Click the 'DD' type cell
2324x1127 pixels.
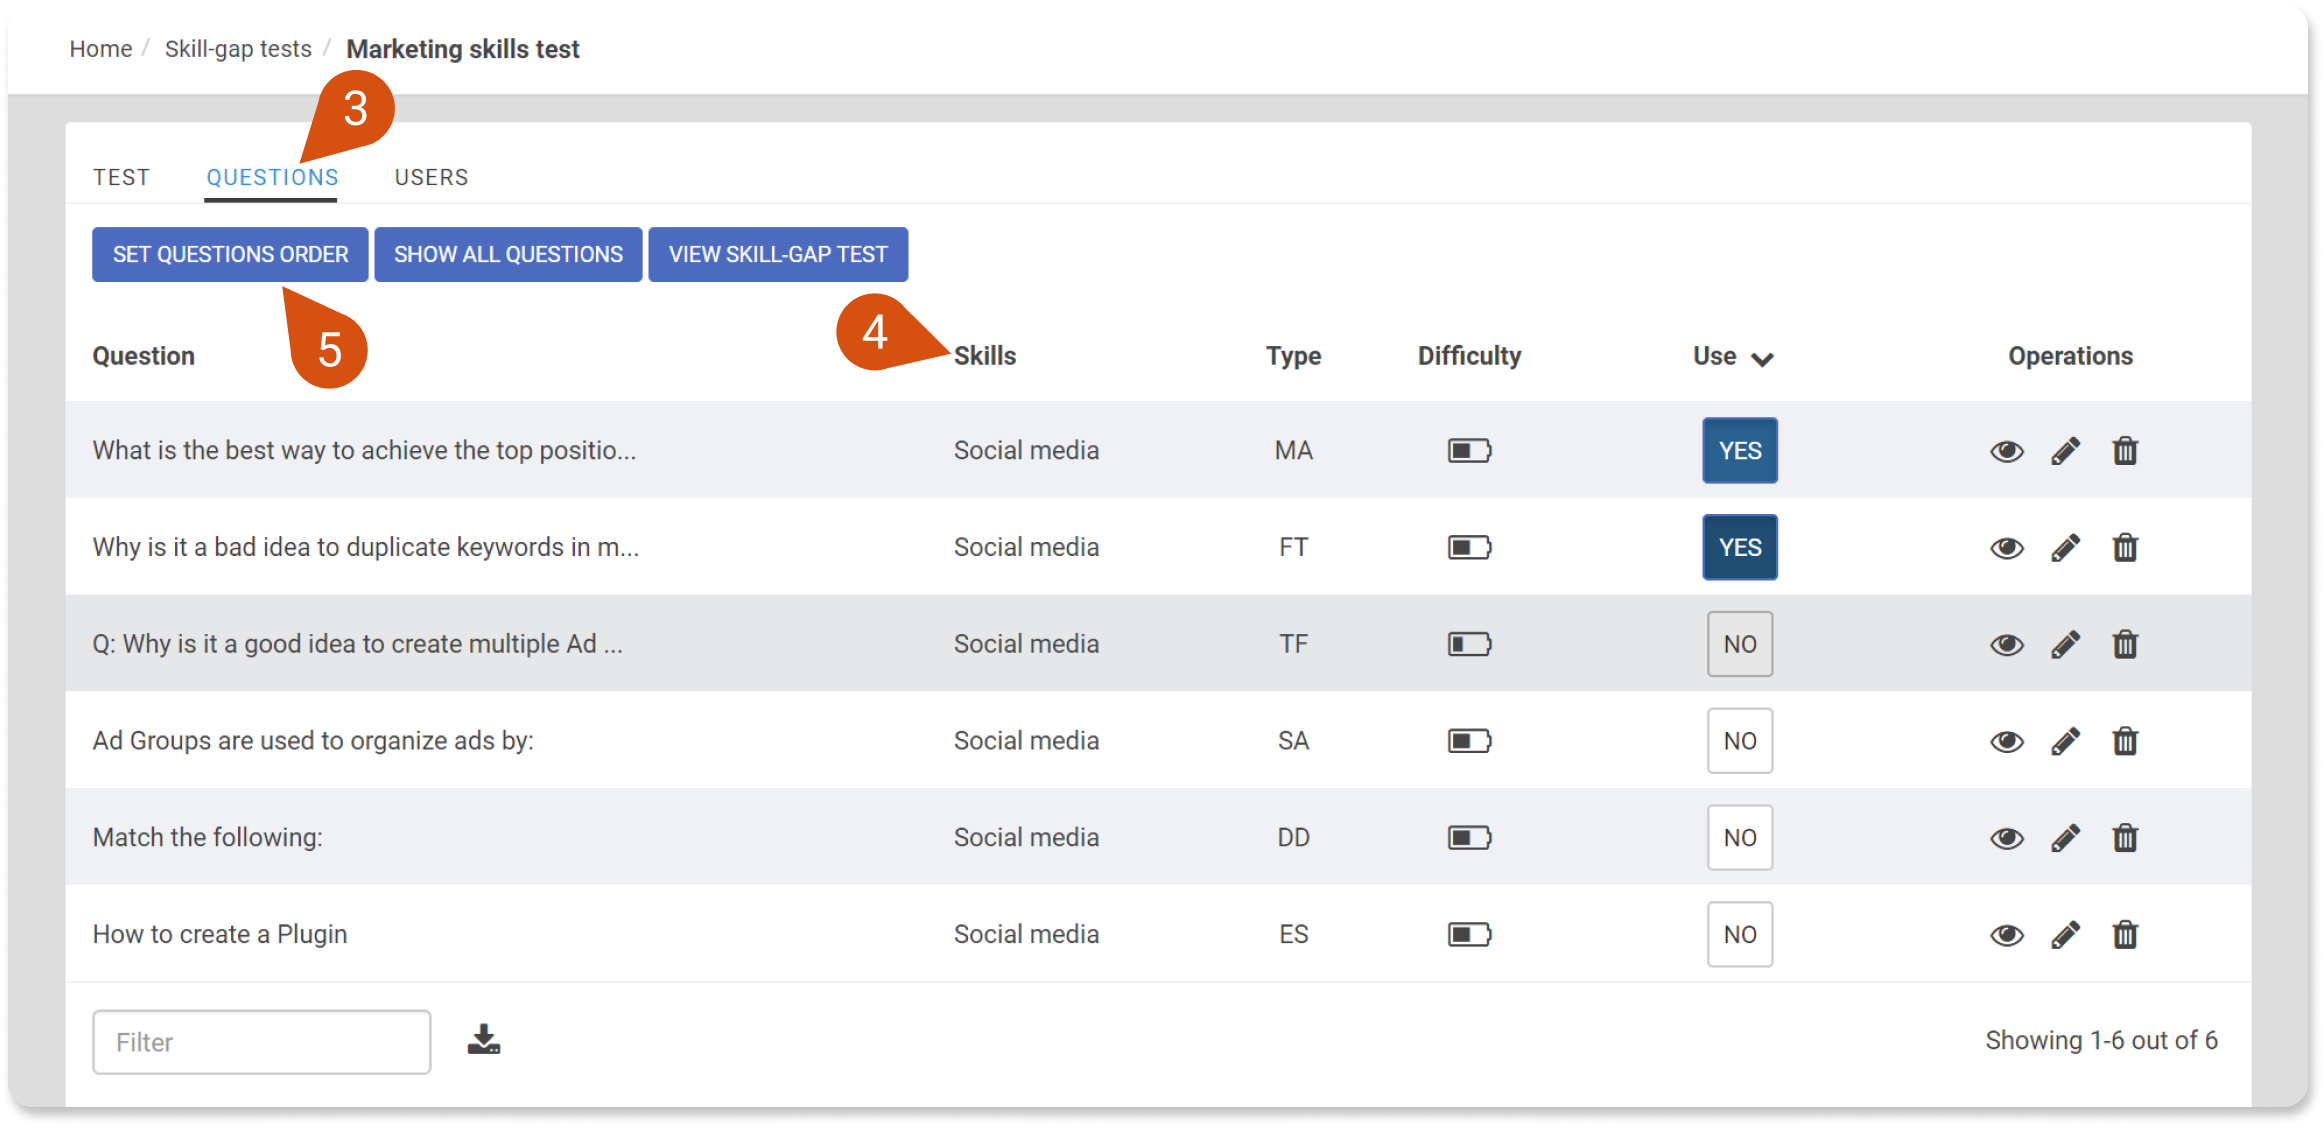(1293, 838)
